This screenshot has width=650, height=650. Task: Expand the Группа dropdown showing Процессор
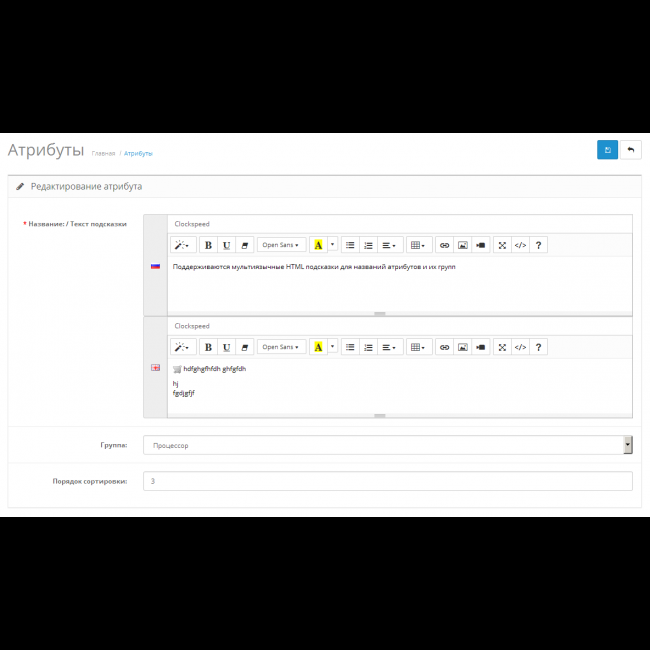point(387,445)
